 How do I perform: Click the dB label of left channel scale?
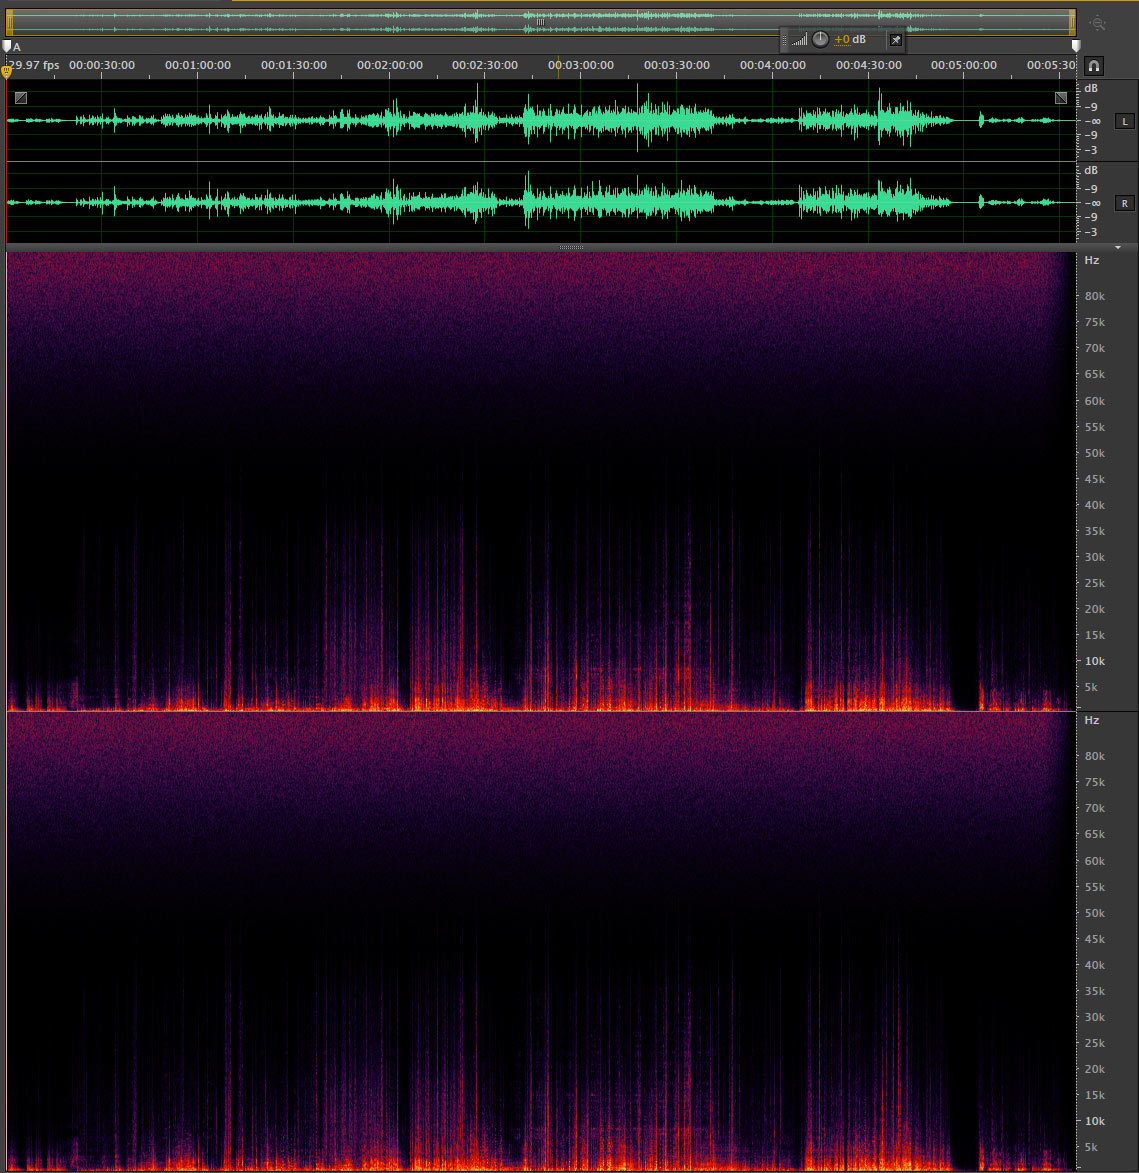pos(1091,88)
